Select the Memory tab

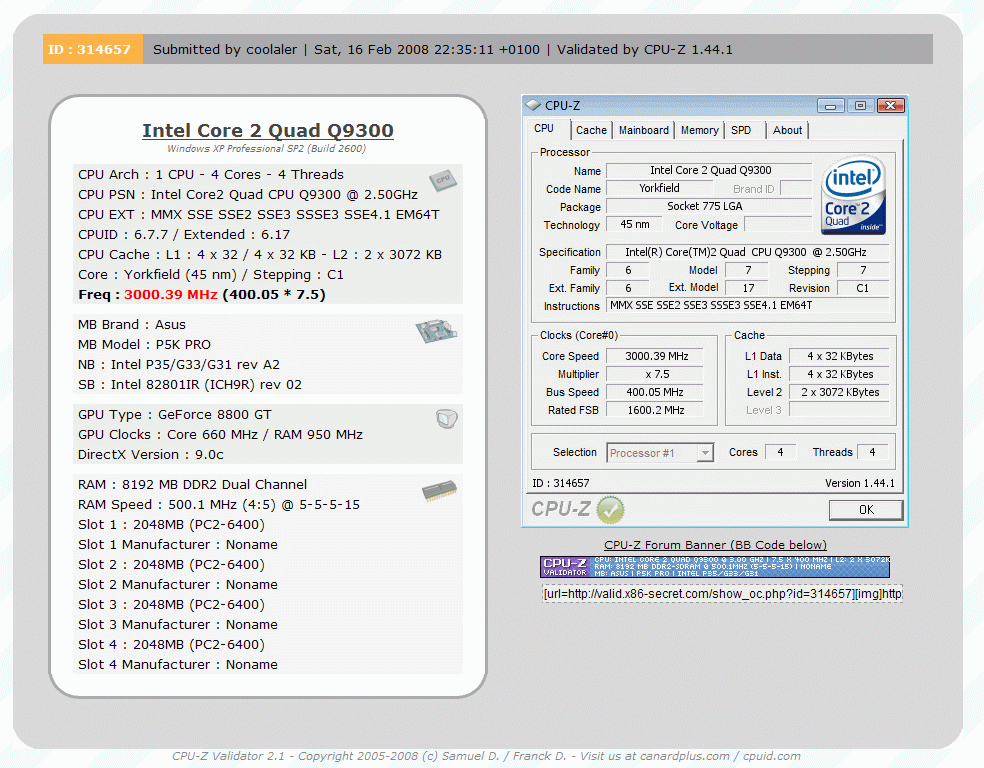click(699, 130)
